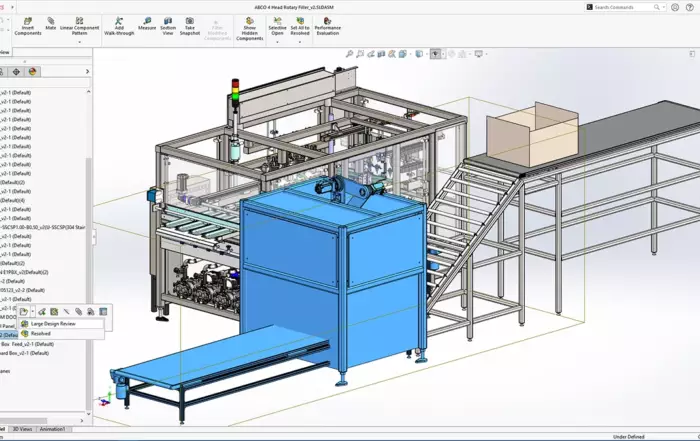Click Selective Open icon
Screen dimensions: 700x441
point(277,21)
